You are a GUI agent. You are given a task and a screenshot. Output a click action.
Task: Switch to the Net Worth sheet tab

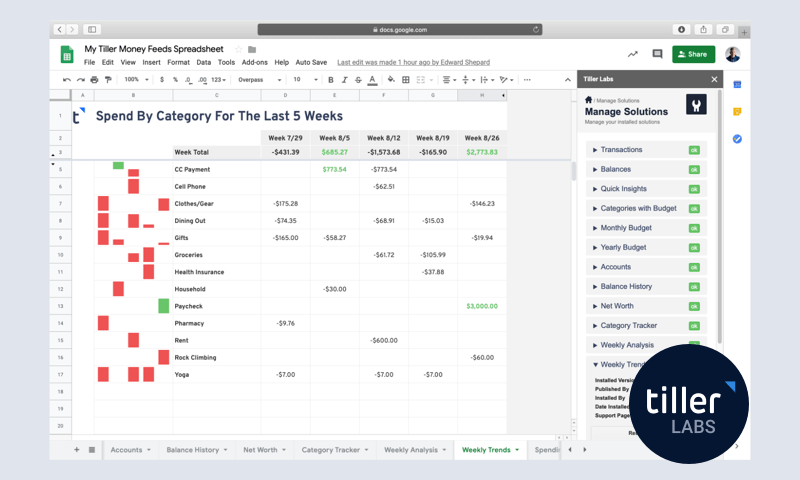264,450
